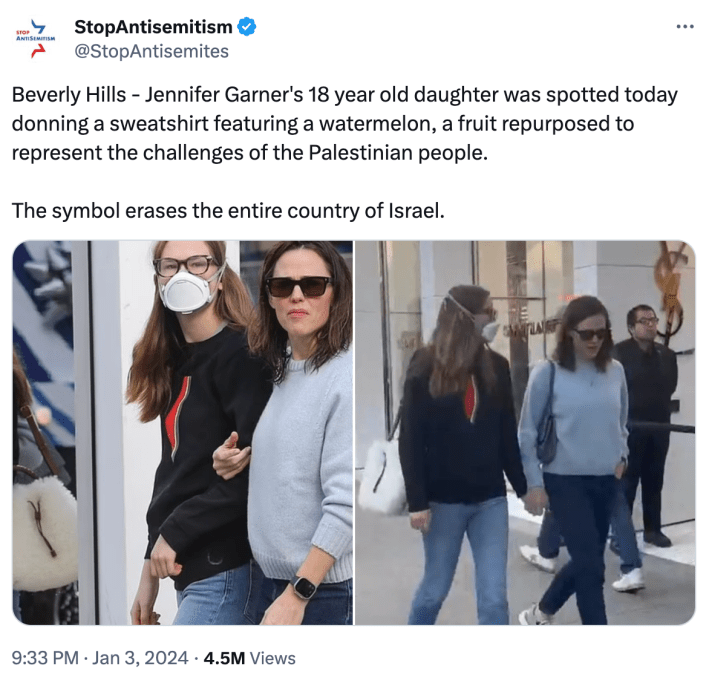Viewport: 709px width, 686px height.
Task: Click the dark sunglasses in the left photo
Action: [299, 287]
